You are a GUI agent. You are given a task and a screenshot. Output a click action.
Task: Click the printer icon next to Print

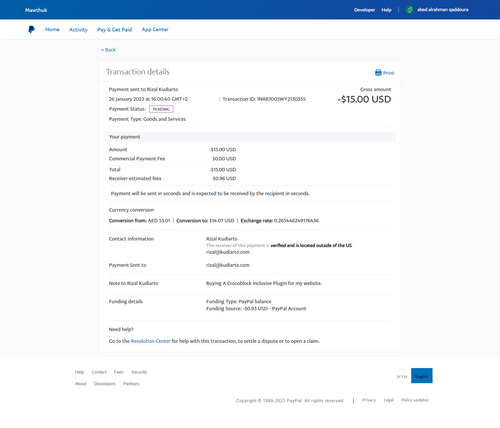(x=378, y=73)
